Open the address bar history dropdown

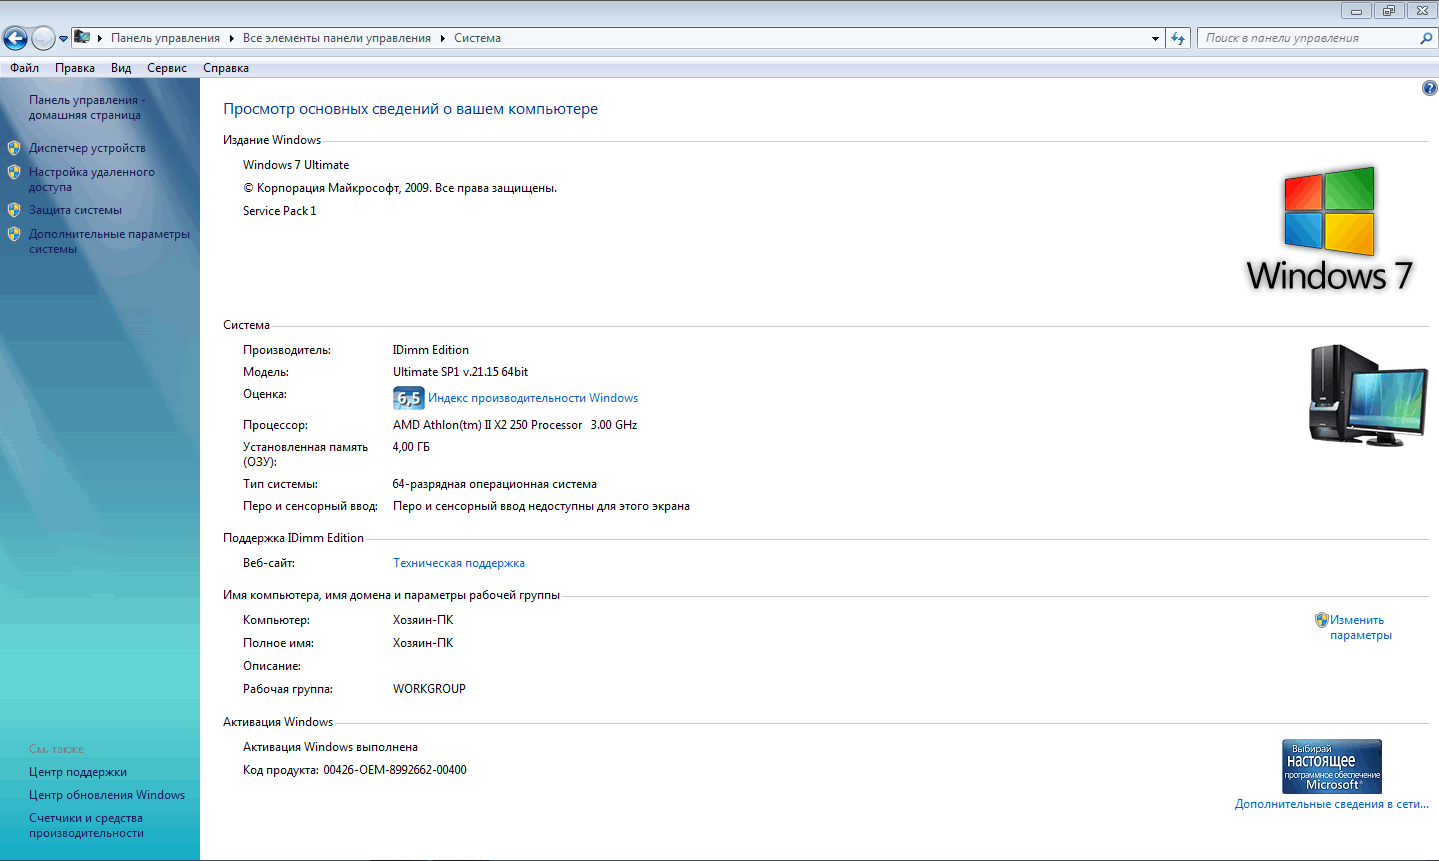1155,39
